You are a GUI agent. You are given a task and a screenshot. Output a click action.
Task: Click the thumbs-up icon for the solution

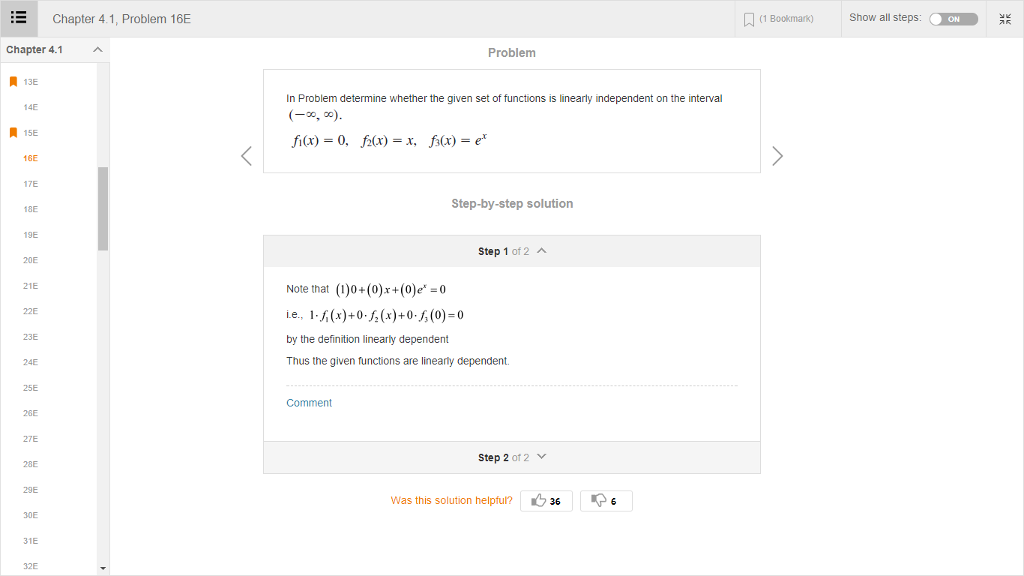(x=537, y=500)
